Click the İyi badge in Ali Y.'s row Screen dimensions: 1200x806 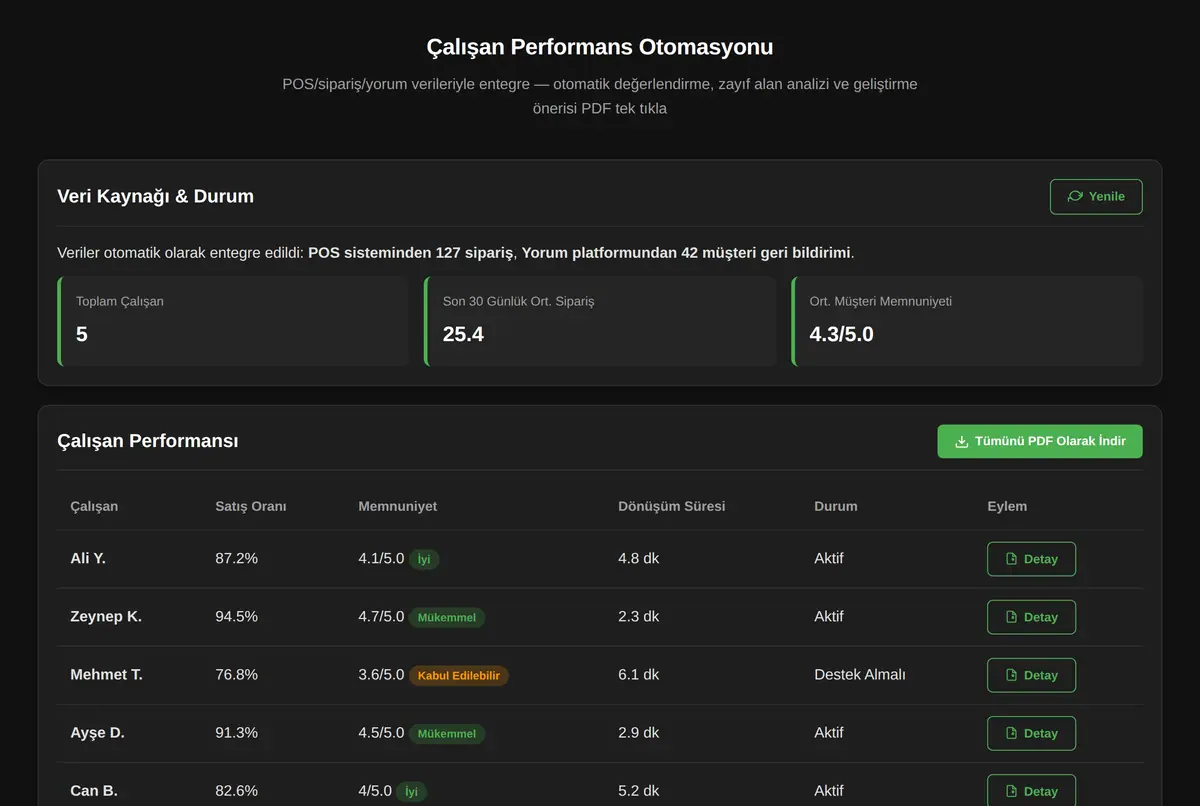click(424, 559)
